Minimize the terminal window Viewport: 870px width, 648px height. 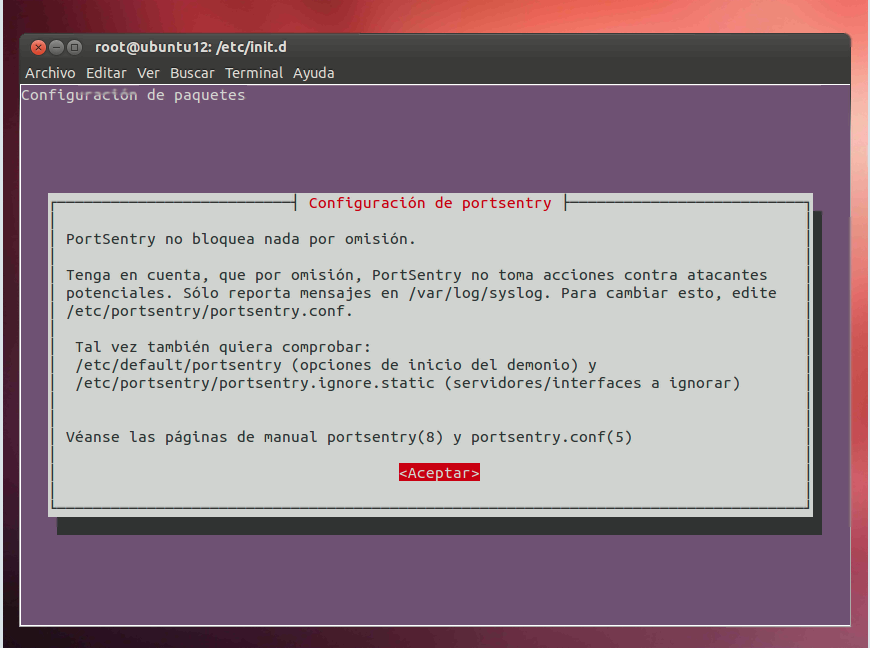tap(56, 47)
